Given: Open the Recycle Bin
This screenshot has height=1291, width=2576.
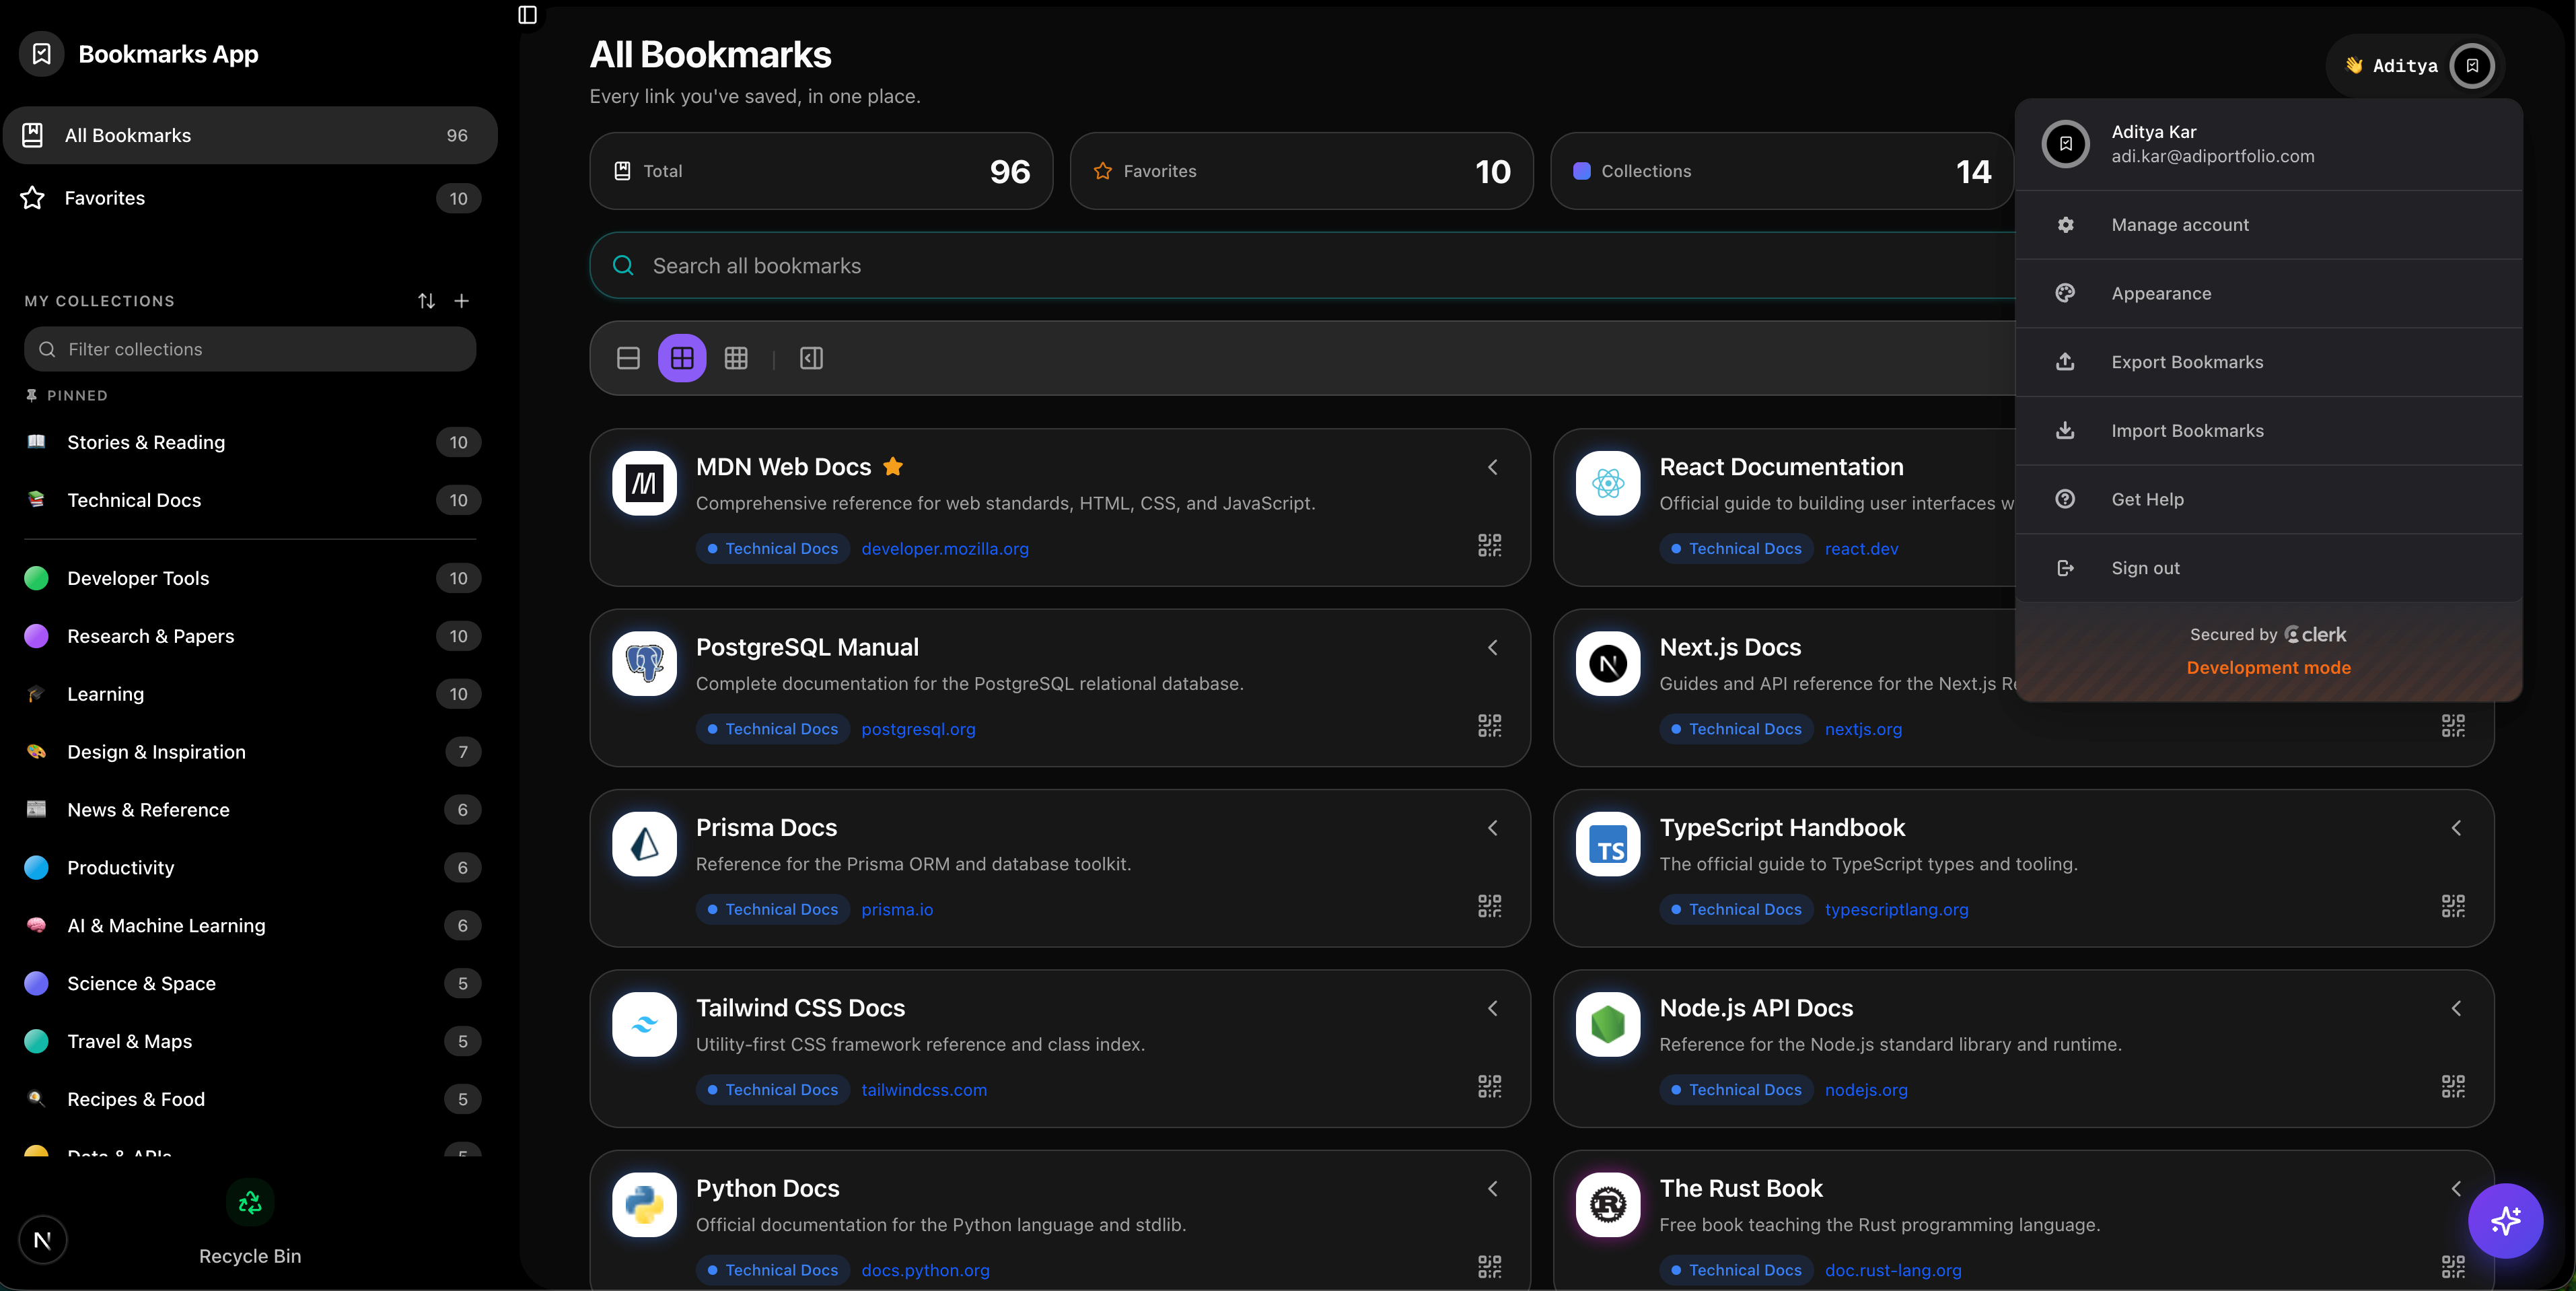Looking at the screenshot, I should tap(250, 1222).
